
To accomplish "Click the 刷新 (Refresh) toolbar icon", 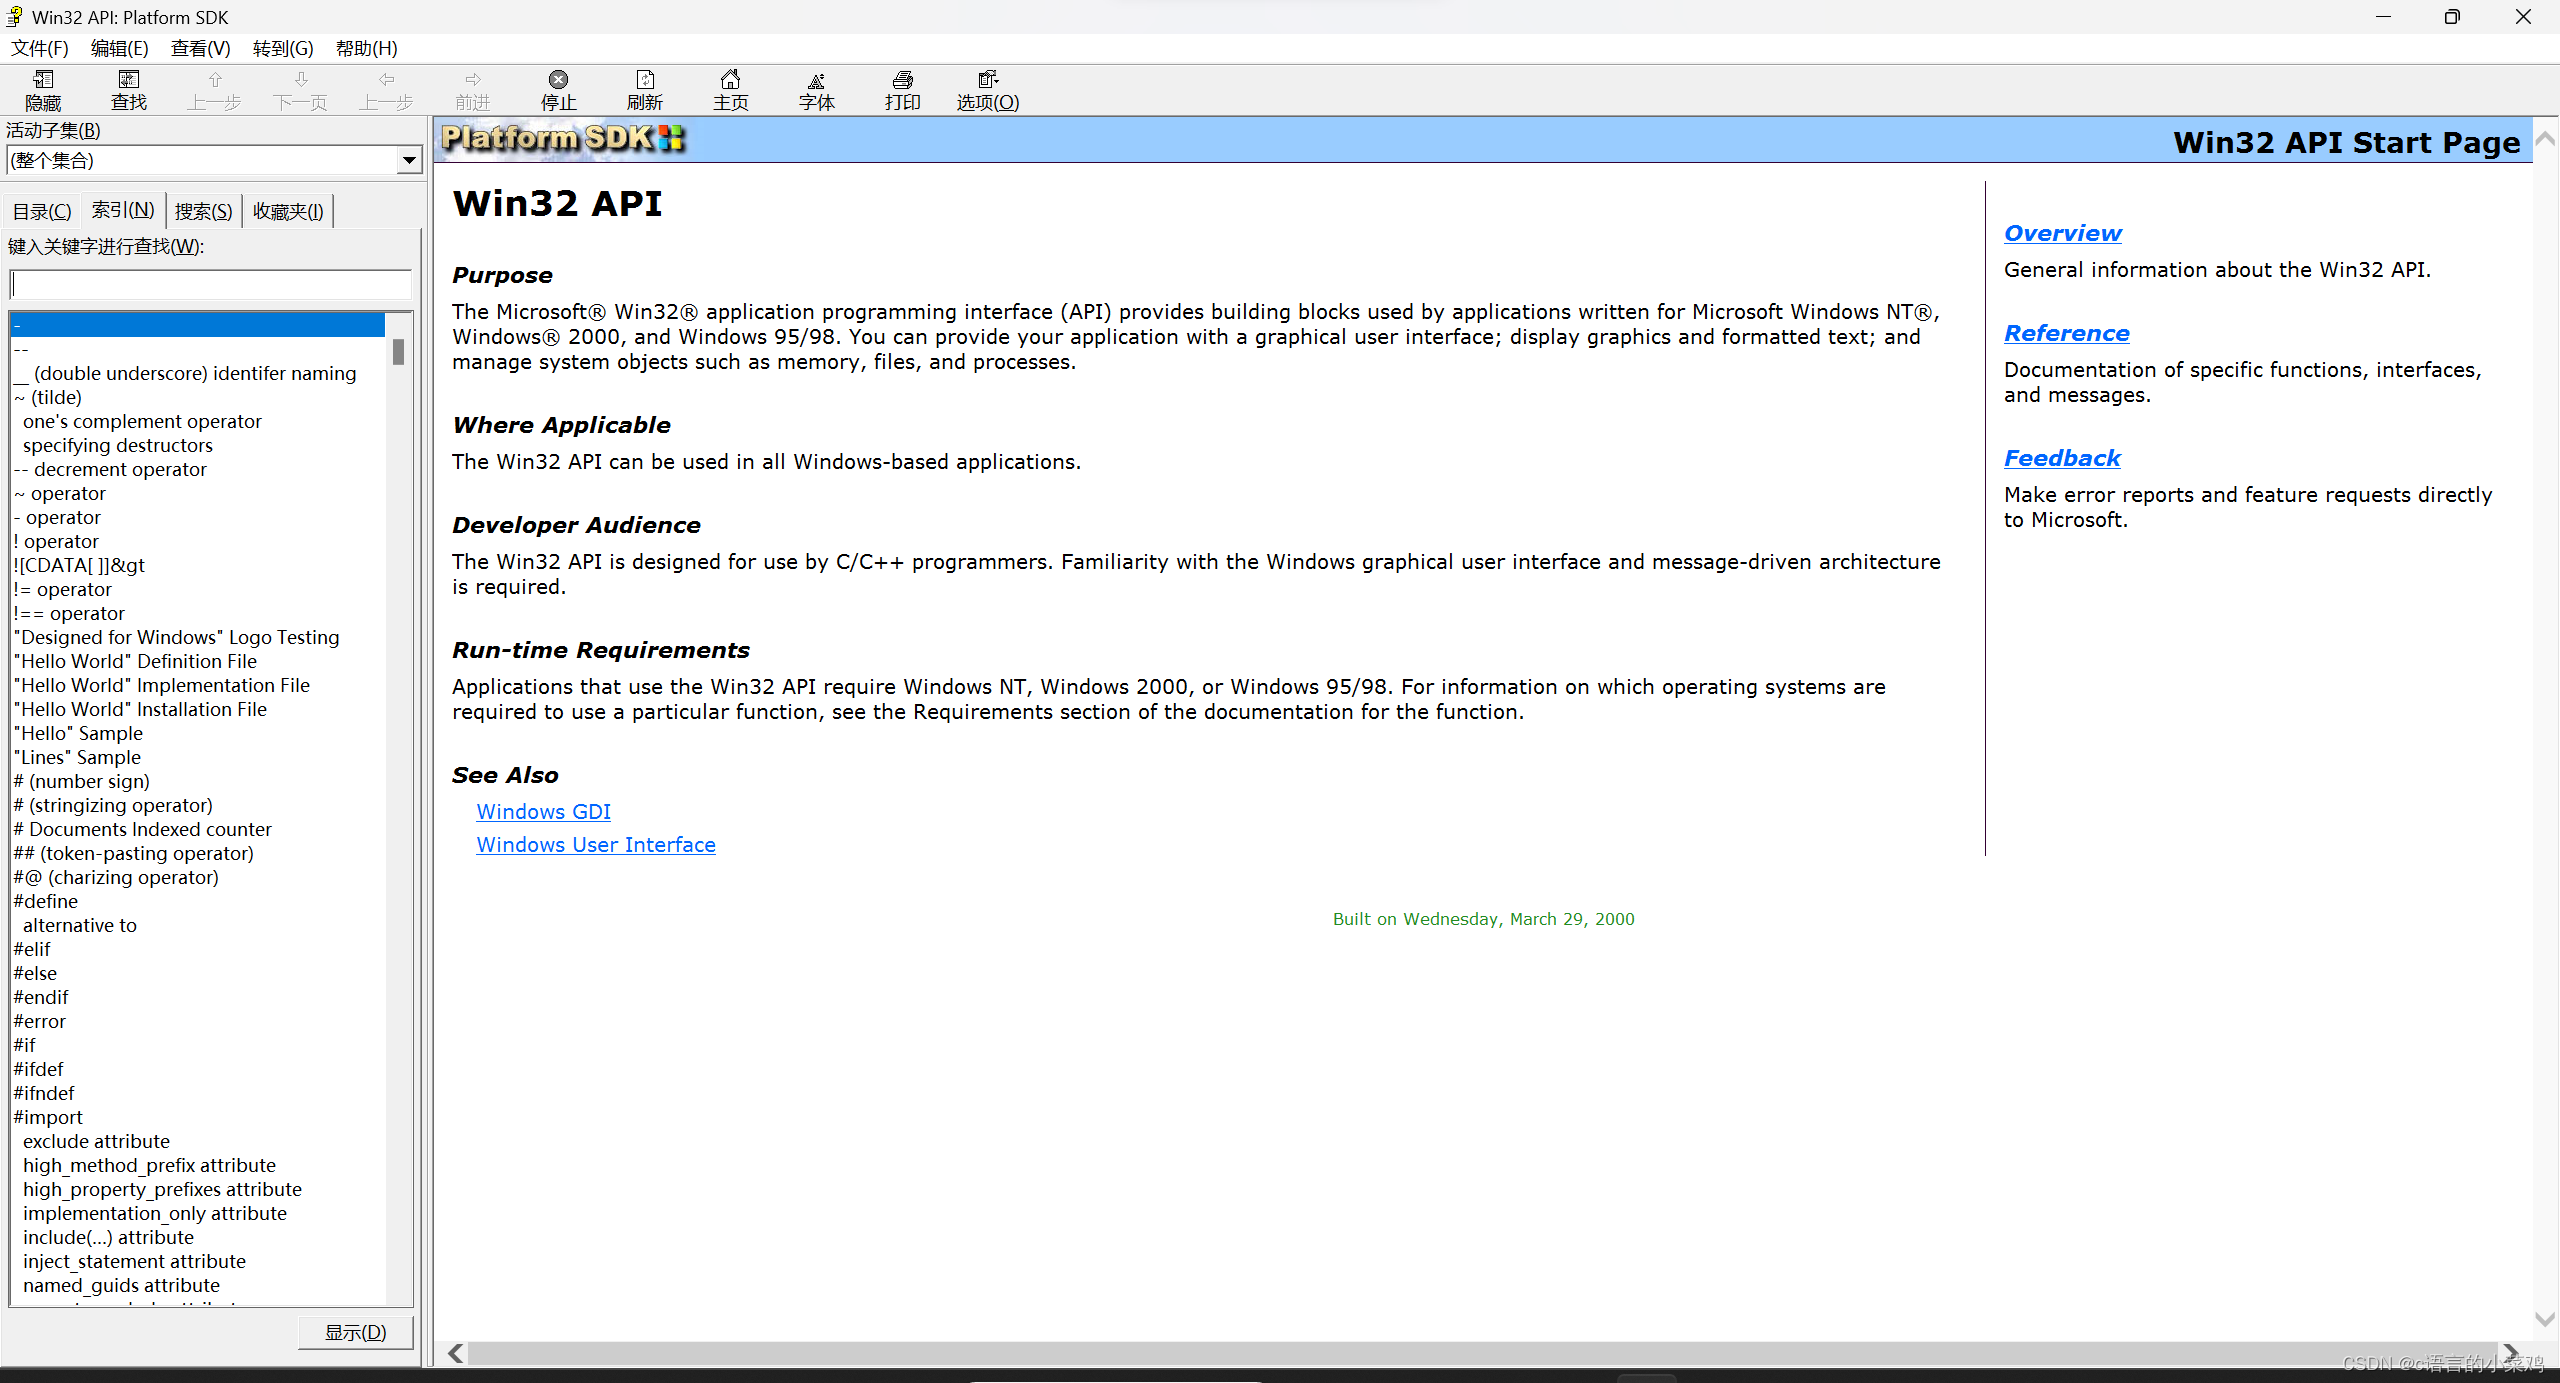I will point(645,90).
